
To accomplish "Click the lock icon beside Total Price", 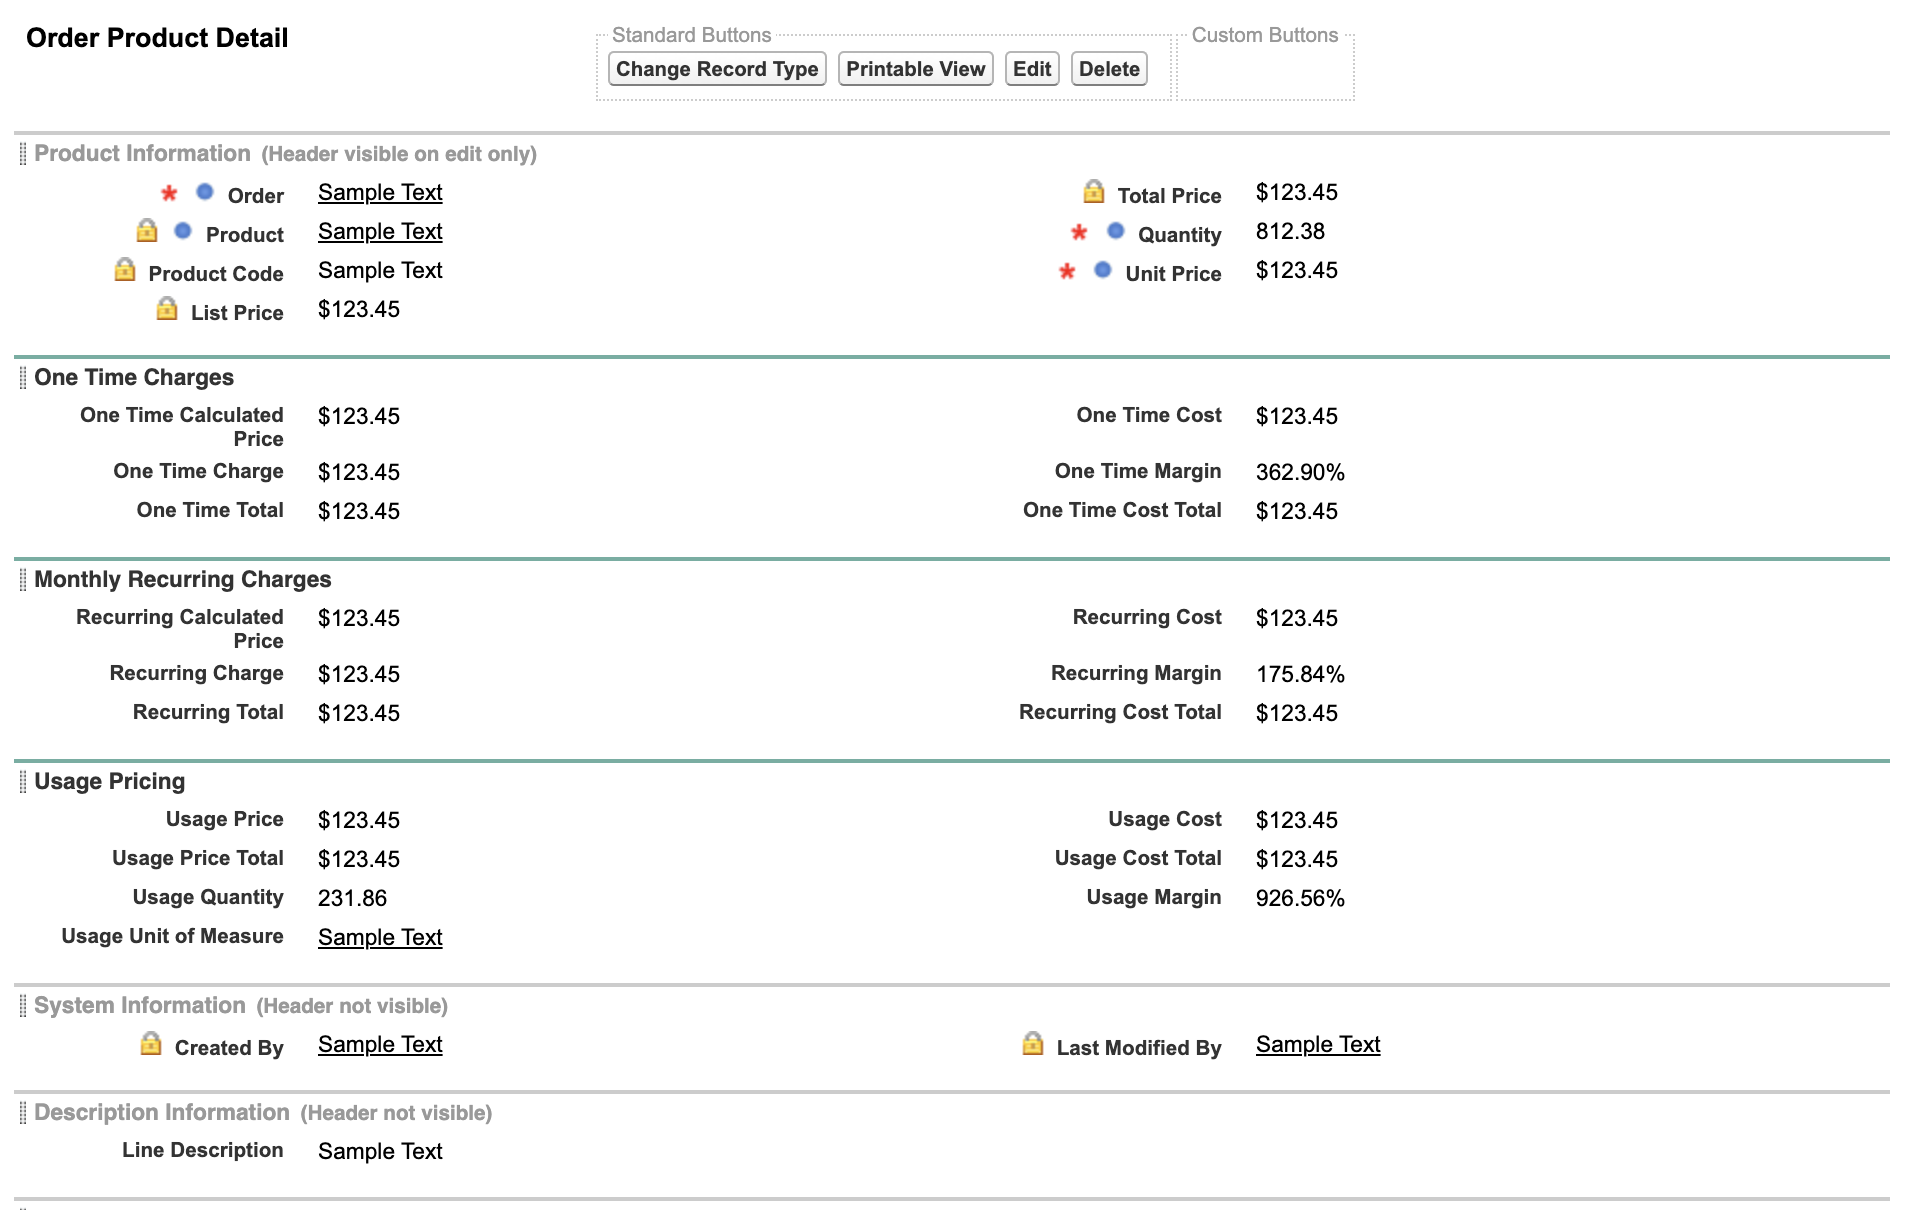I will click(1094, 192).
